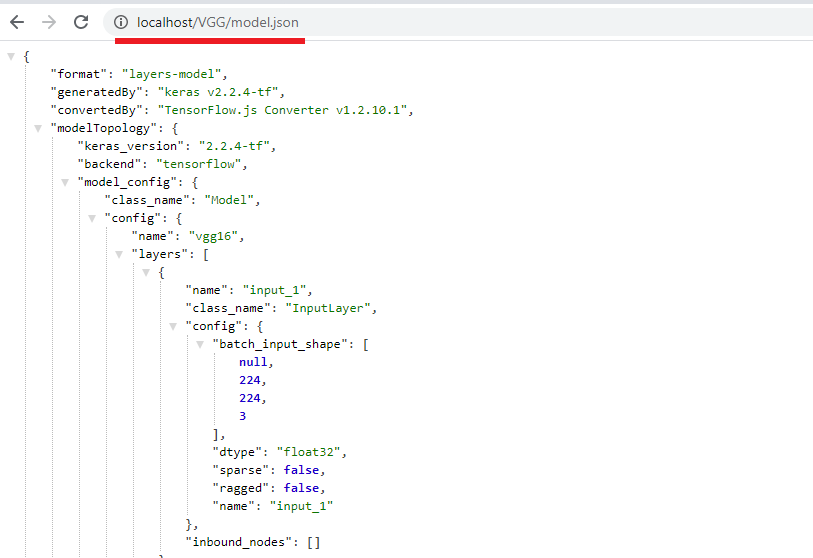Collapse the input_1 layer "config" node
The width and height of the screenshot is (813, 558).
click(173, 327)
